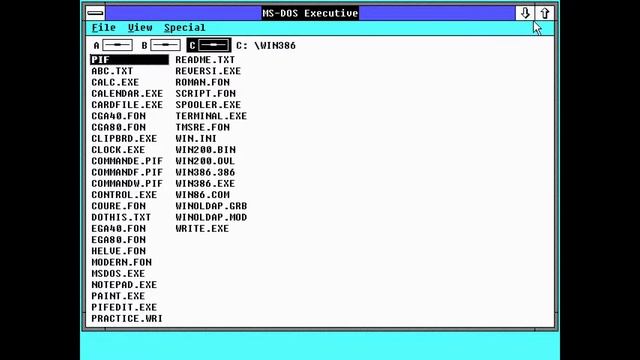Select REVERSI.EXE file
Image resolution: width=640 pixels, height=360 pixels.
(208, 71)
